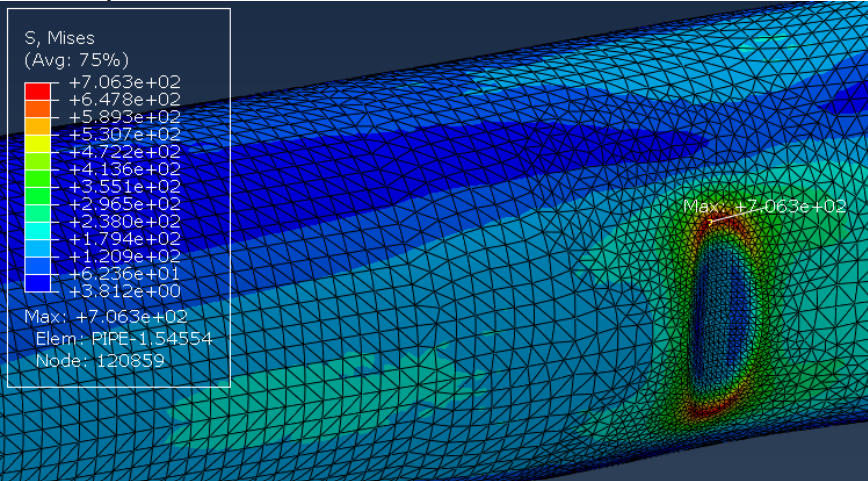Click the +6.478e+02 legend value
868x481 pixels.
click(125, 100)
